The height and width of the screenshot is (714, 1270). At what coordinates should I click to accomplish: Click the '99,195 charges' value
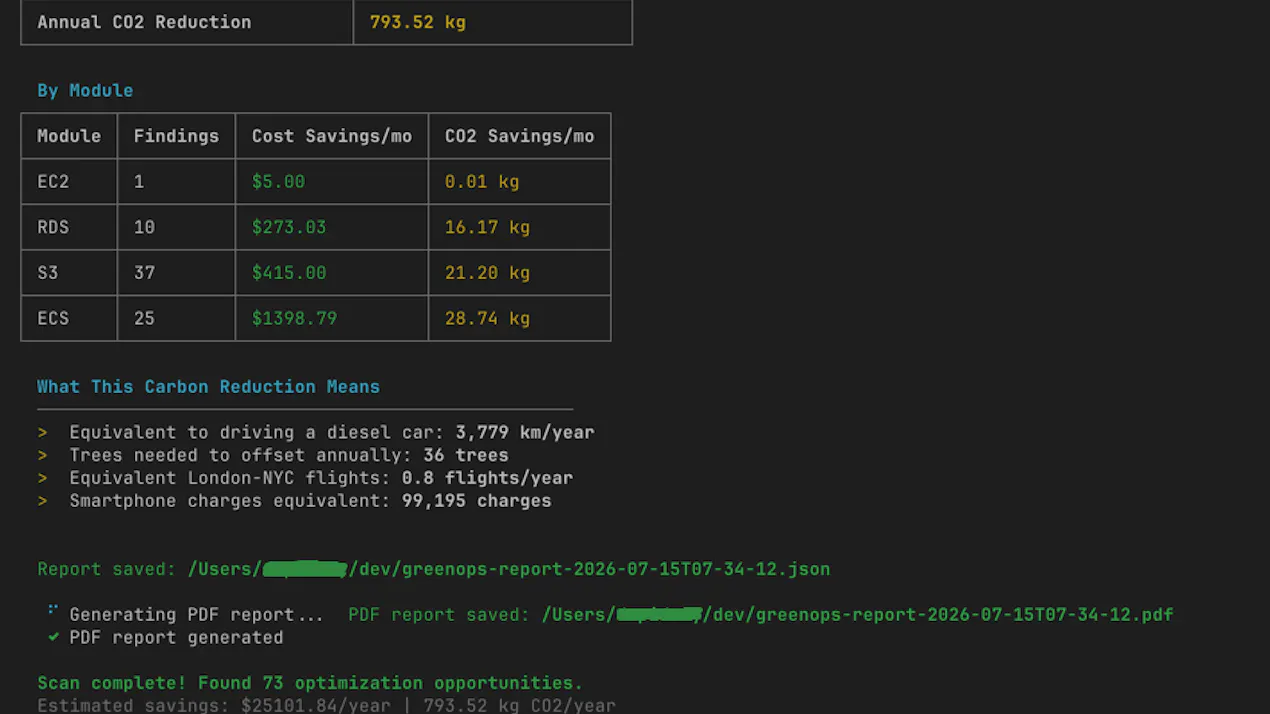click(476, 501)
